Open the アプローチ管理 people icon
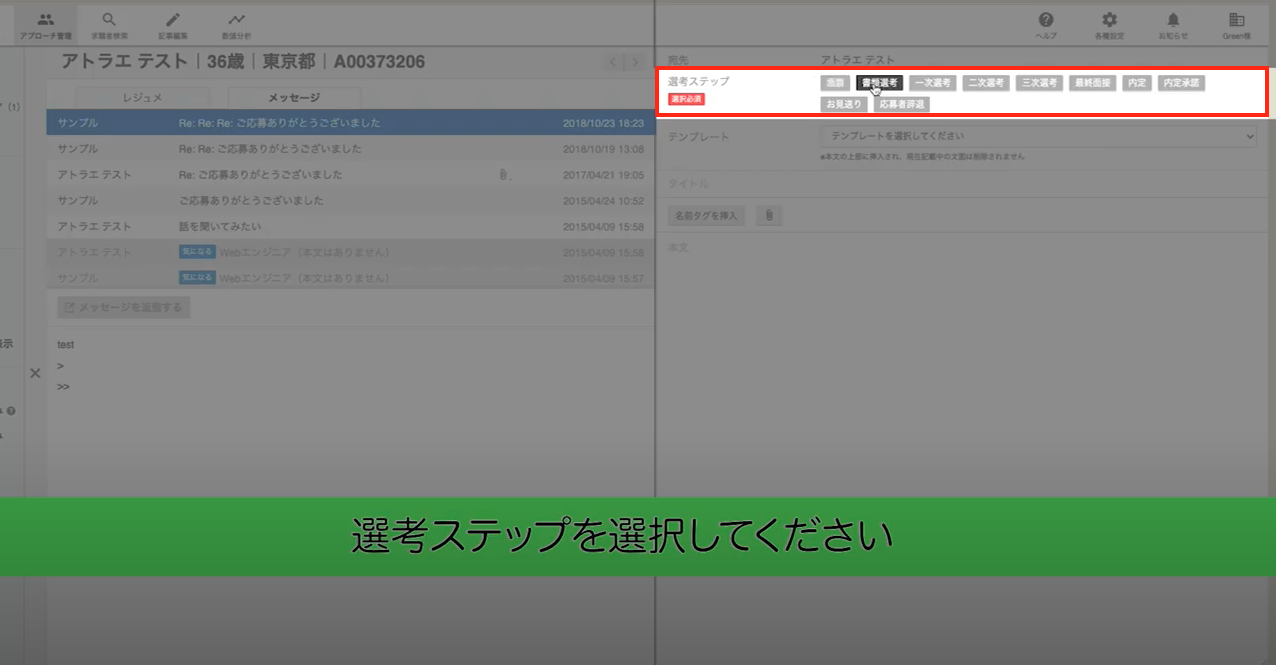This screenshot has height=665, width=1276. coord(45,19)
